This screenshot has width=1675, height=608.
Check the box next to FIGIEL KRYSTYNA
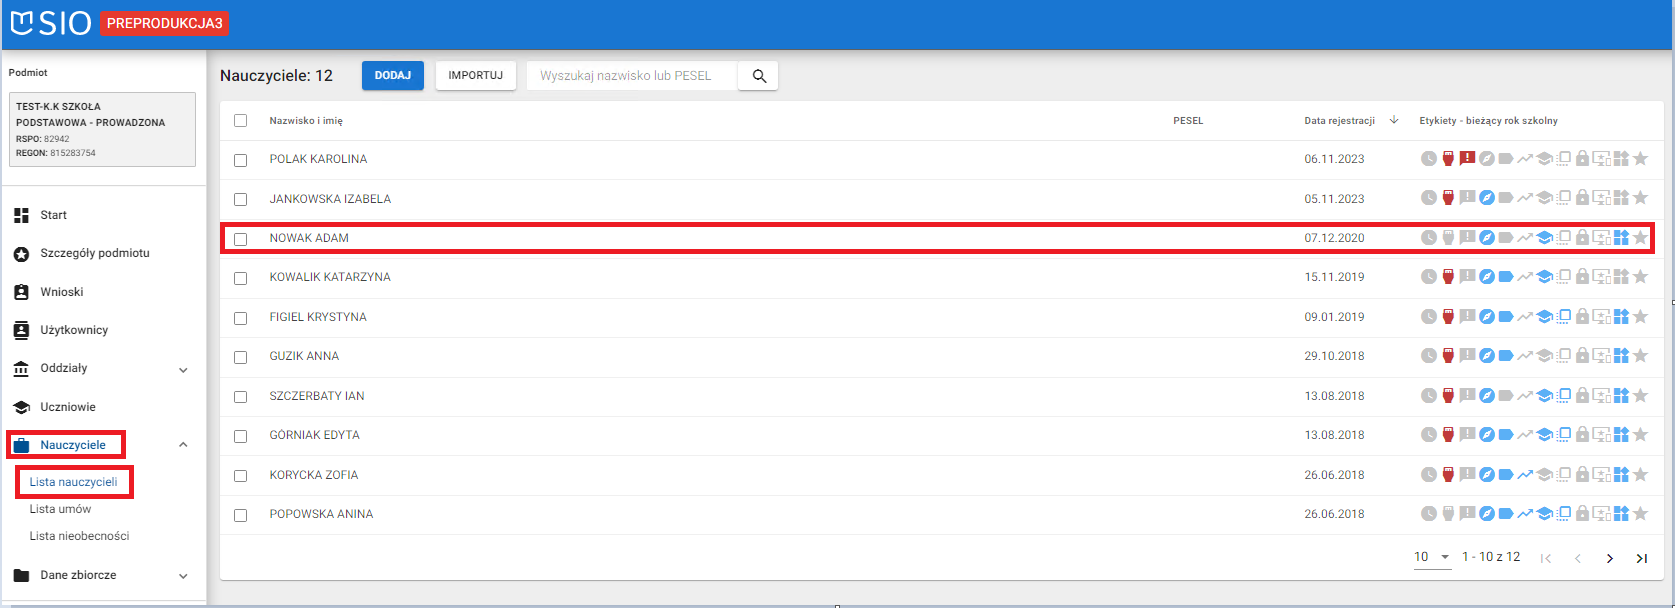pos(240,318)
